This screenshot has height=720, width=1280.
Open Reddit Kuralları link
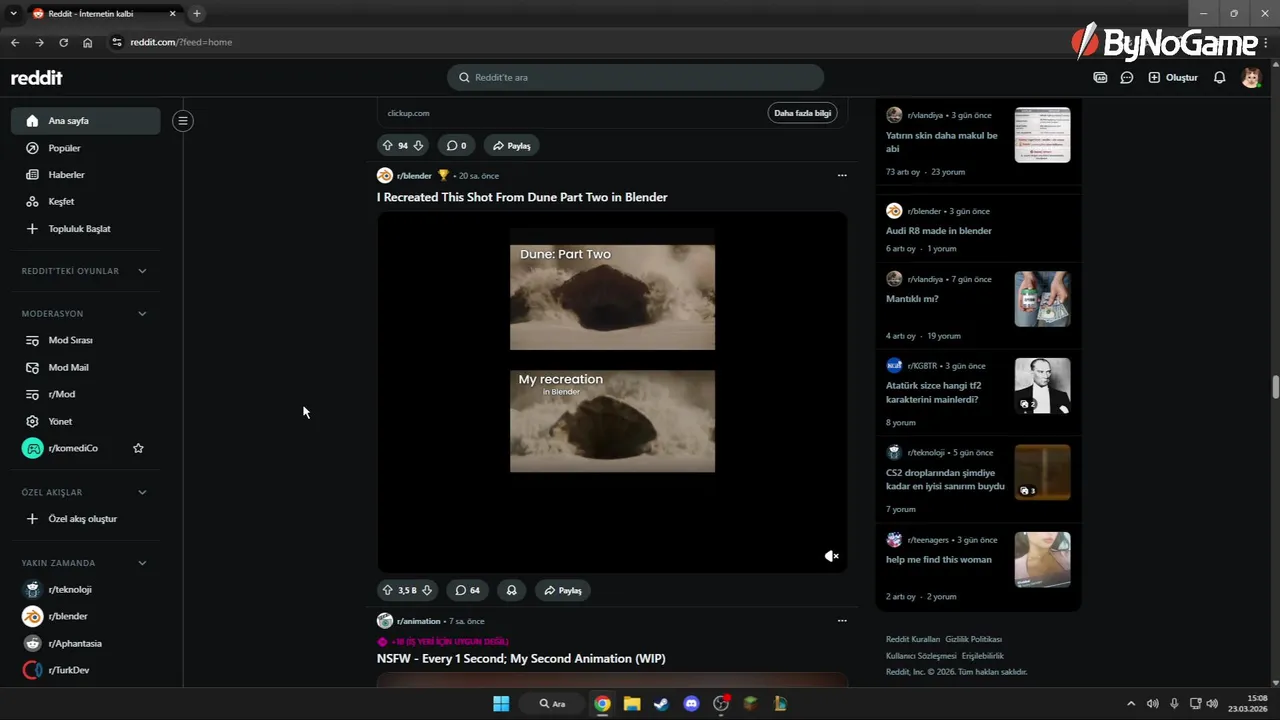pyautogui.click(x=913, y=639)
